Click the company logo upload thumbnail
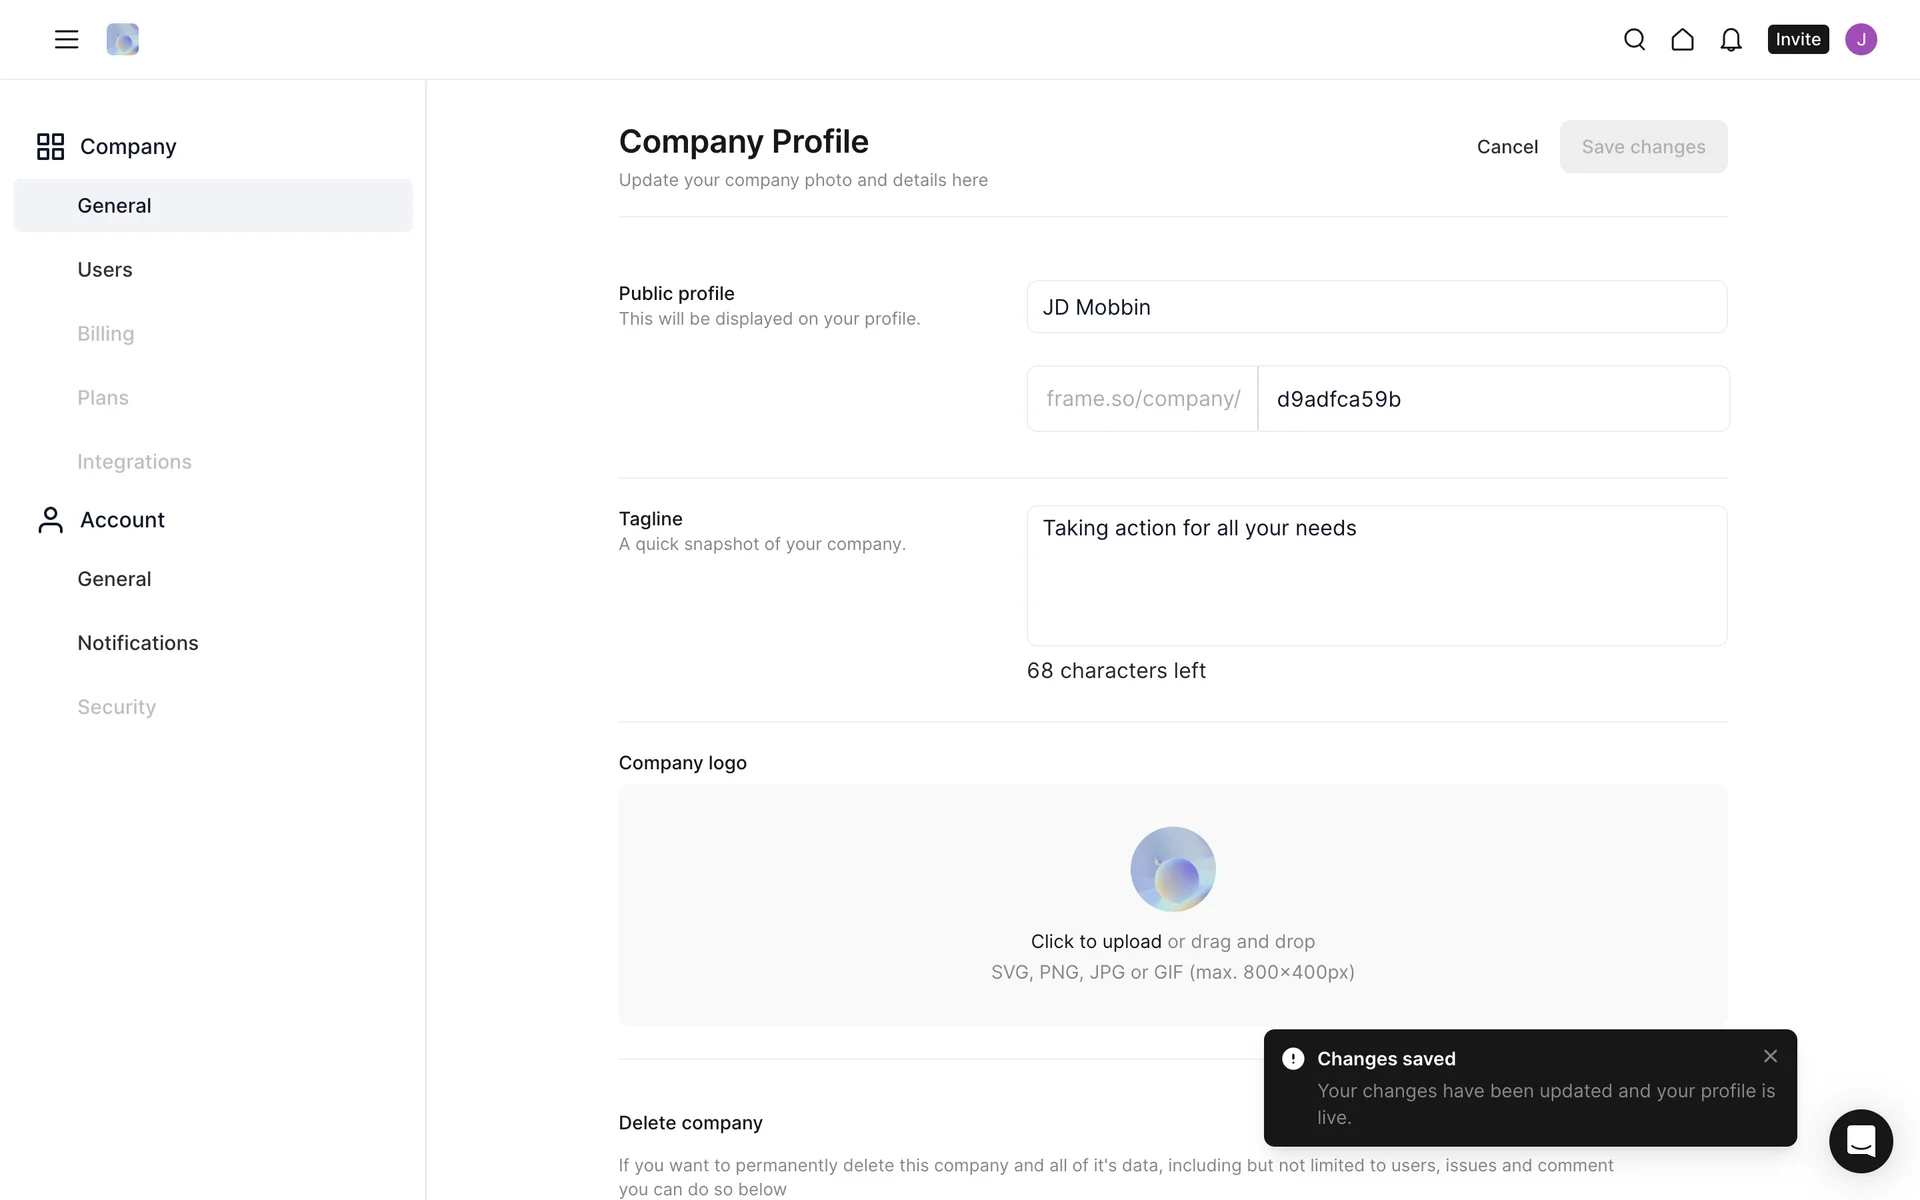 [1172, 869]
